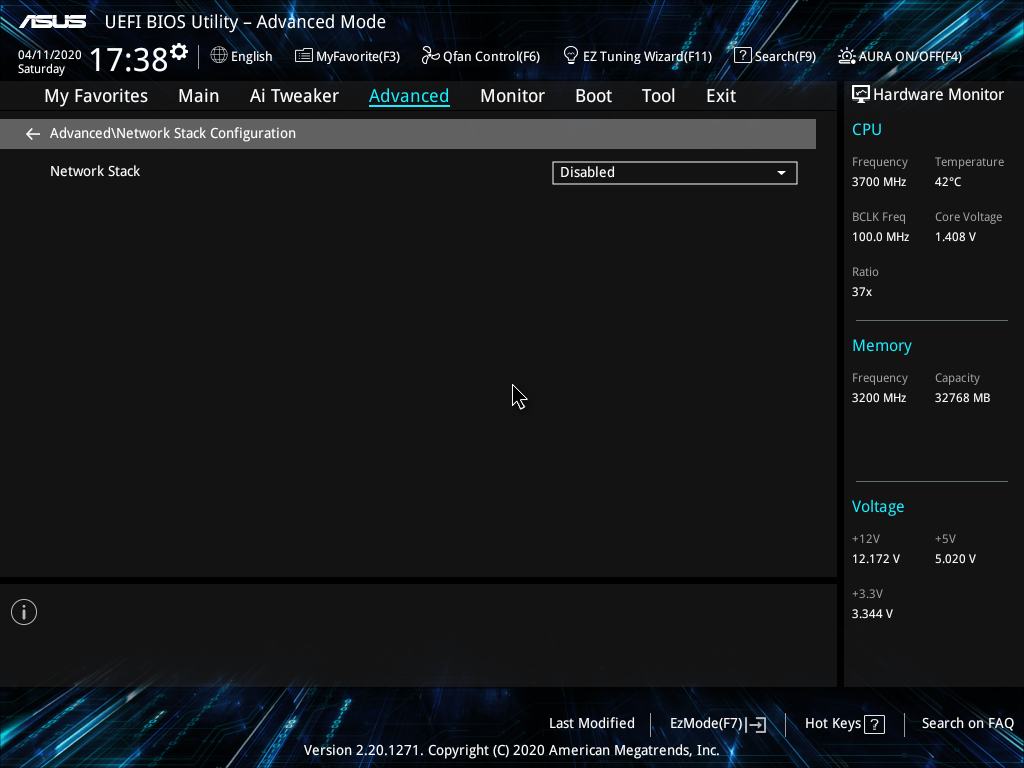
Task: Click the EzMode exit arrow icon
Action: click(756, 724)
